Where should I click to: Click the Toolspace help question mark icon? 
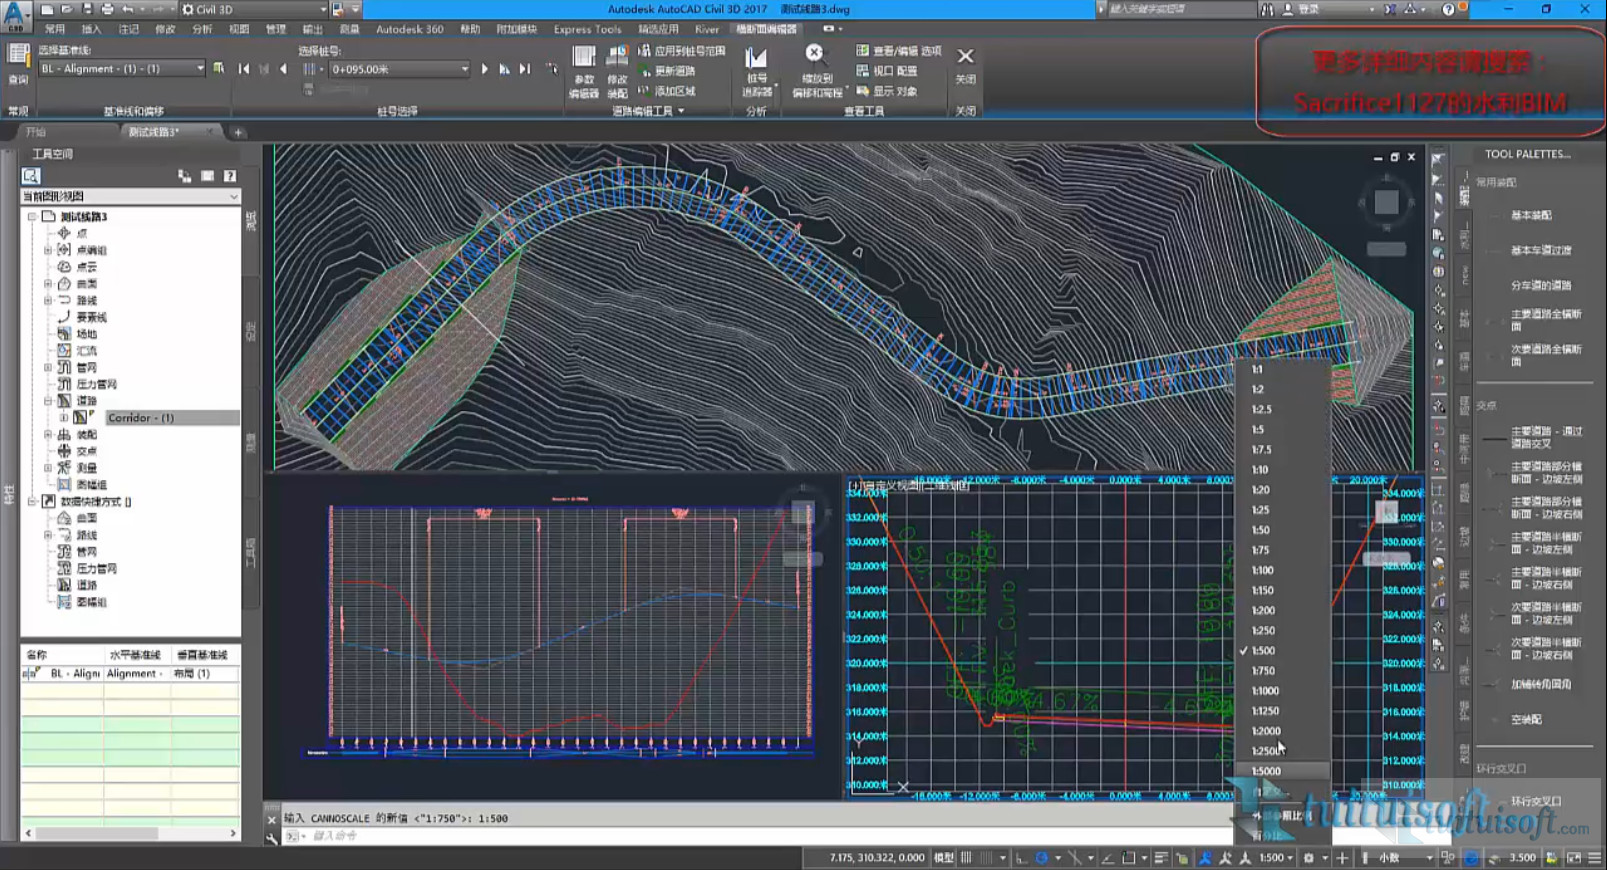(x=230, y=176)
